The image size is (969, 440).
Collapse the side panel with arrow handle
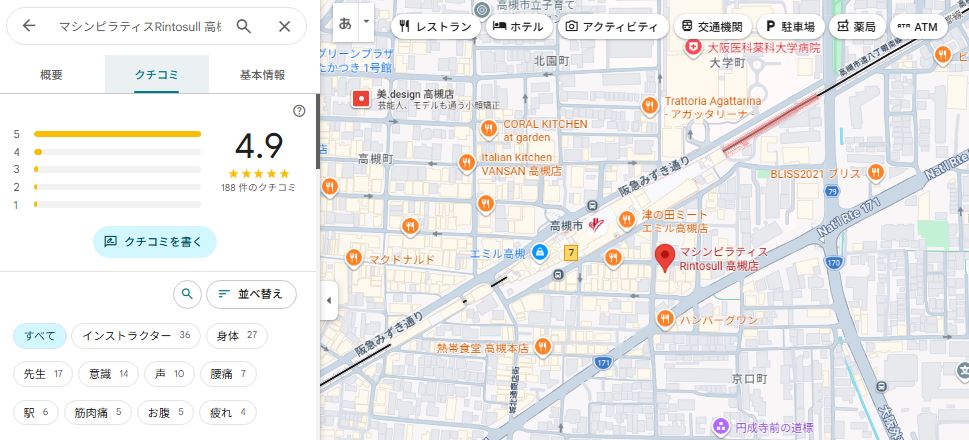point(329,300)
